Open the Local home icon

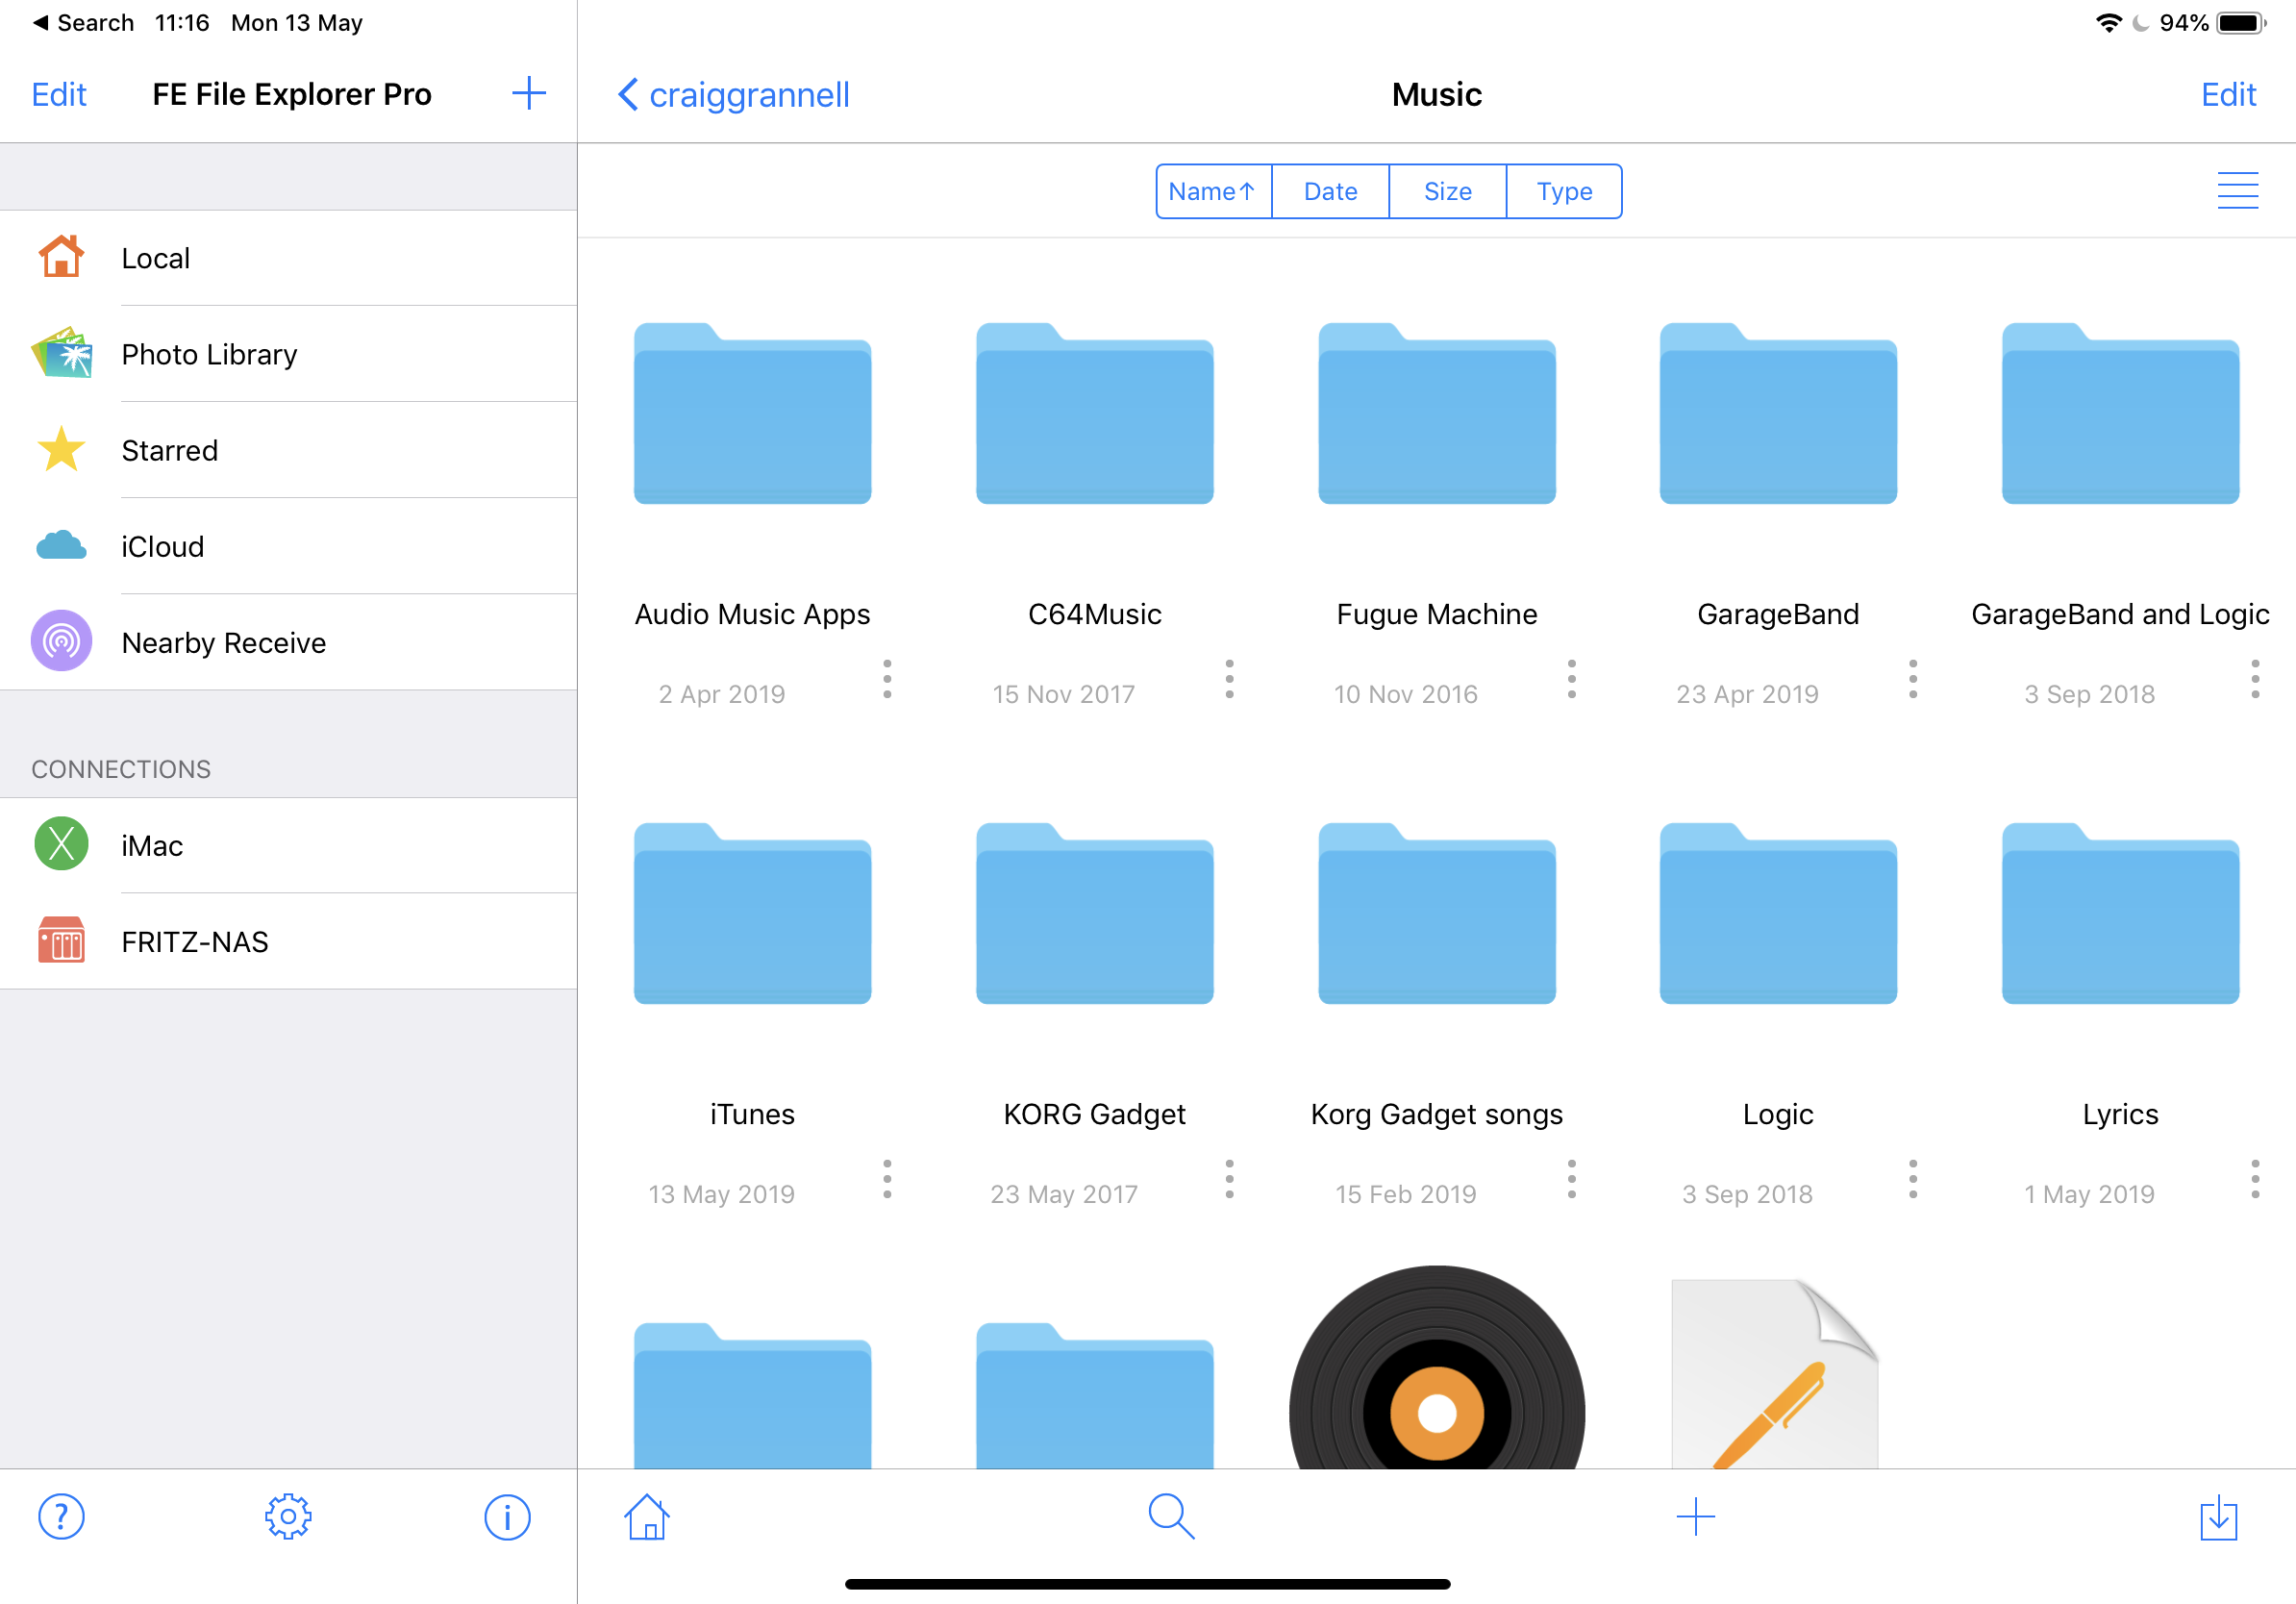(61, 257)
